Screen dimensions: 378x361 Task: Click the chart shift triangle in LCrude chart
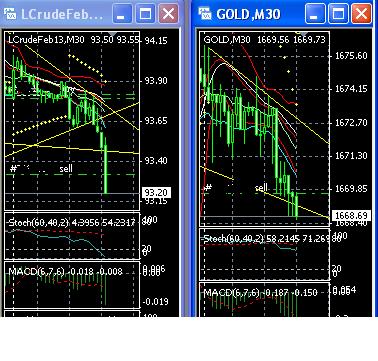(x=112, y=34)
